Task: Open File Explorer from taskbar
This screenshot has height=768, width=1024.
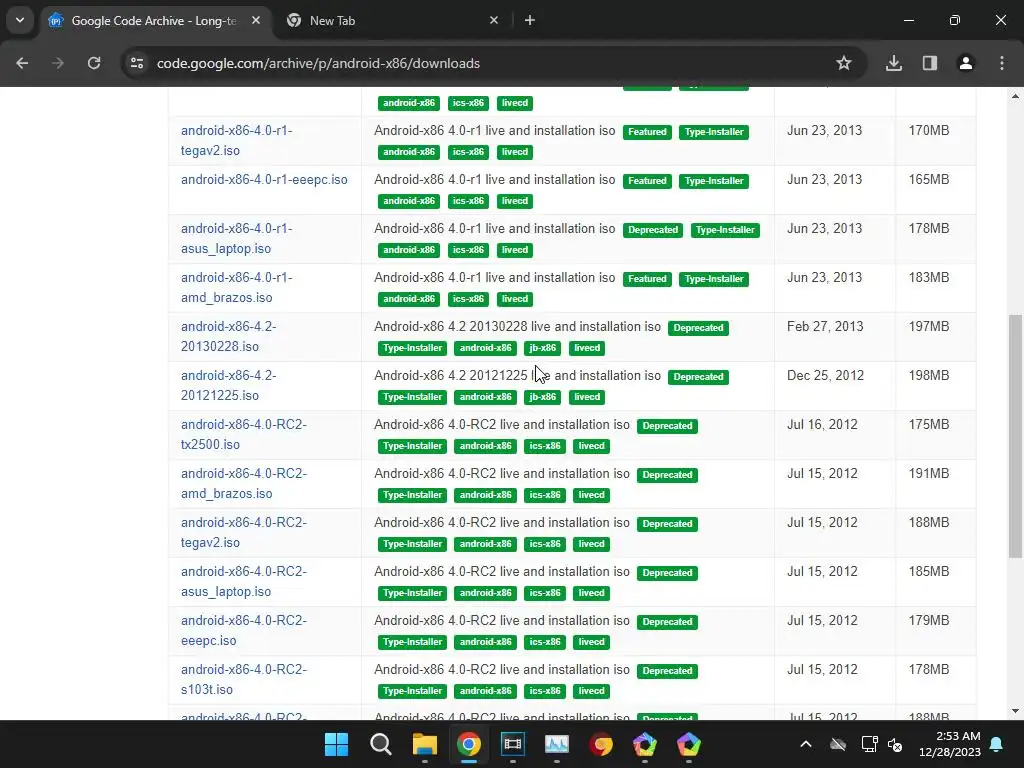Action: [x=424, y=744]
